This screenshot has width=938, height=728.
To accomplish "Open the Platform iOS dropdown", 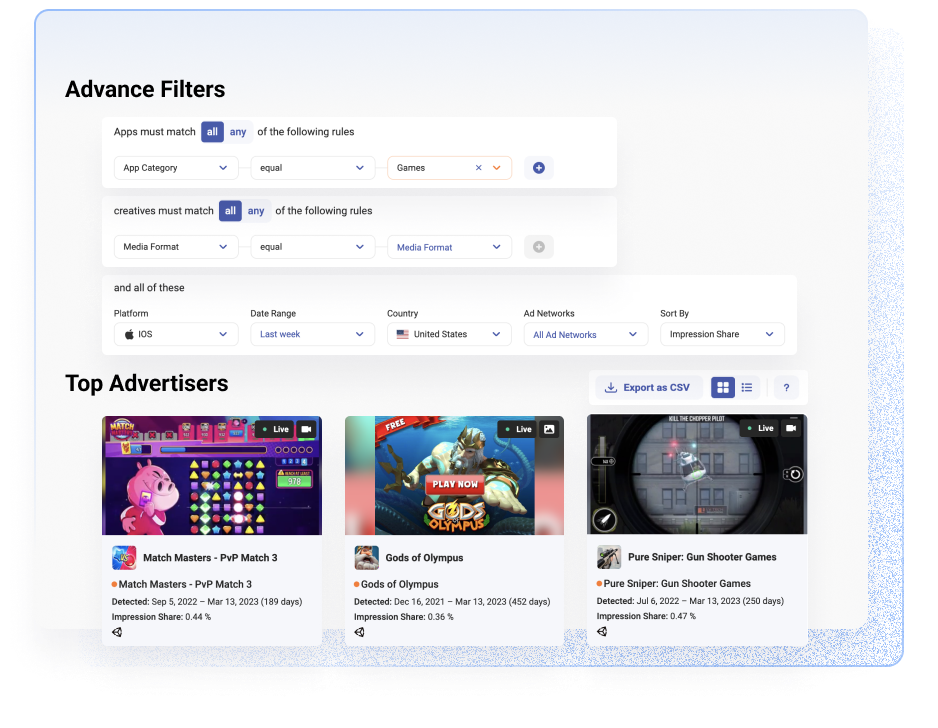I will pyautogui.click(x=176, y=334).
